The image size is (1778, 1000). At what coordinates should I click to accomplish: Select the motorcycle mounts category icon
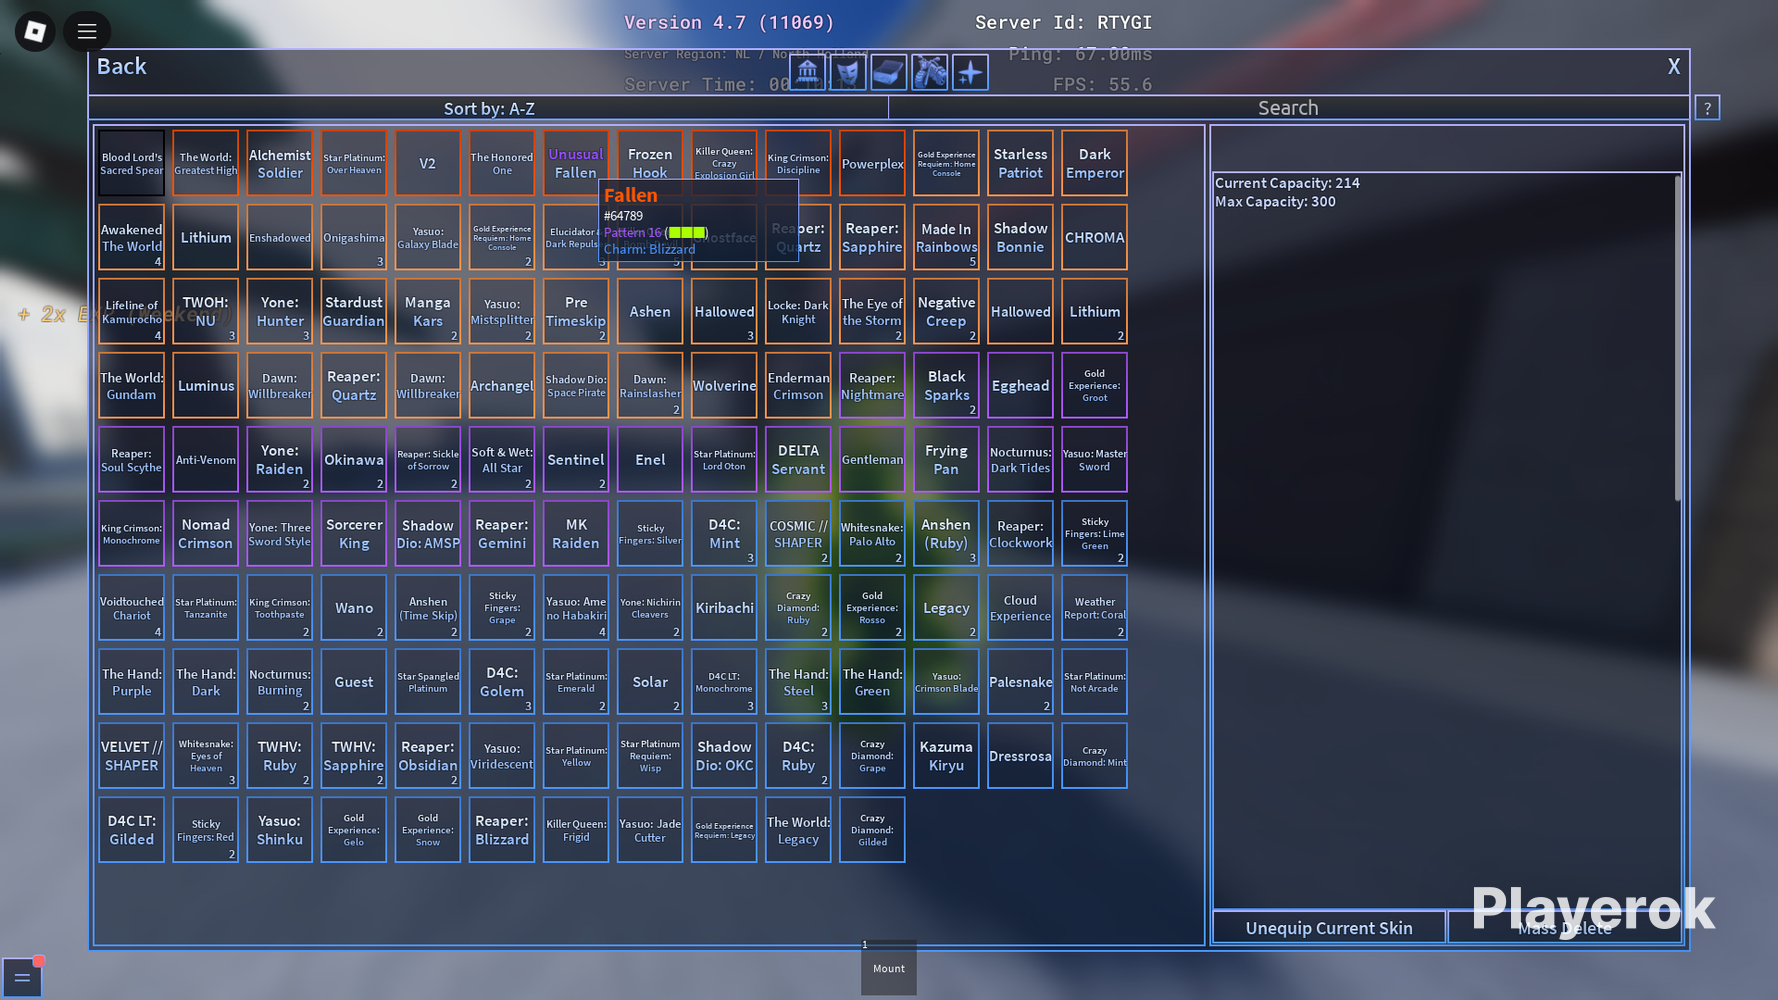tap(929, 72)
